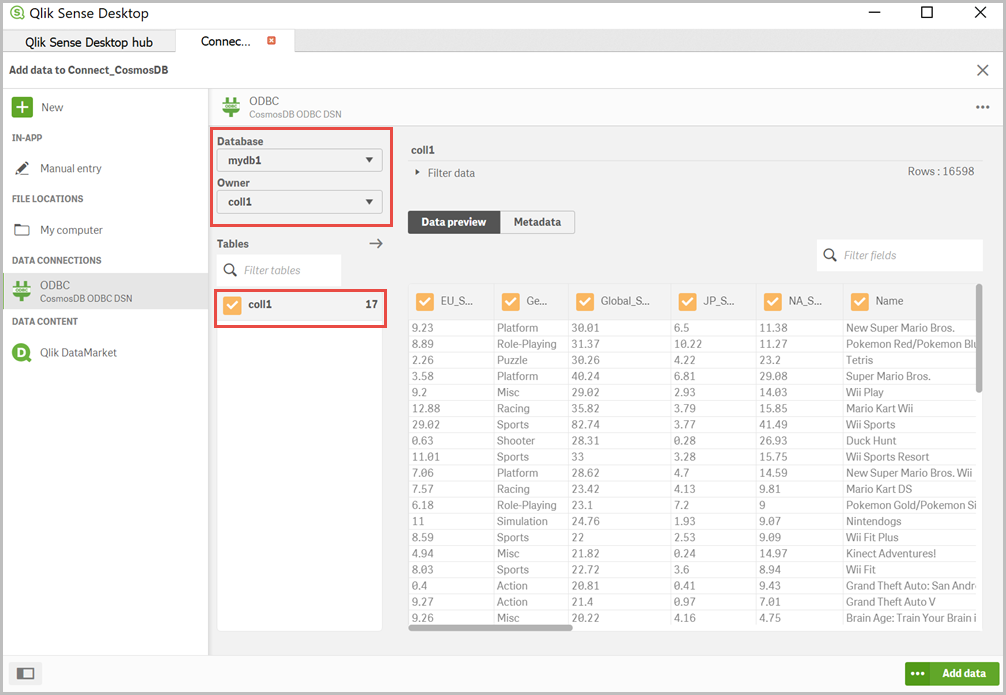
Task: Uncheck Ge... field checkbox
Action: tap(511, 301)
